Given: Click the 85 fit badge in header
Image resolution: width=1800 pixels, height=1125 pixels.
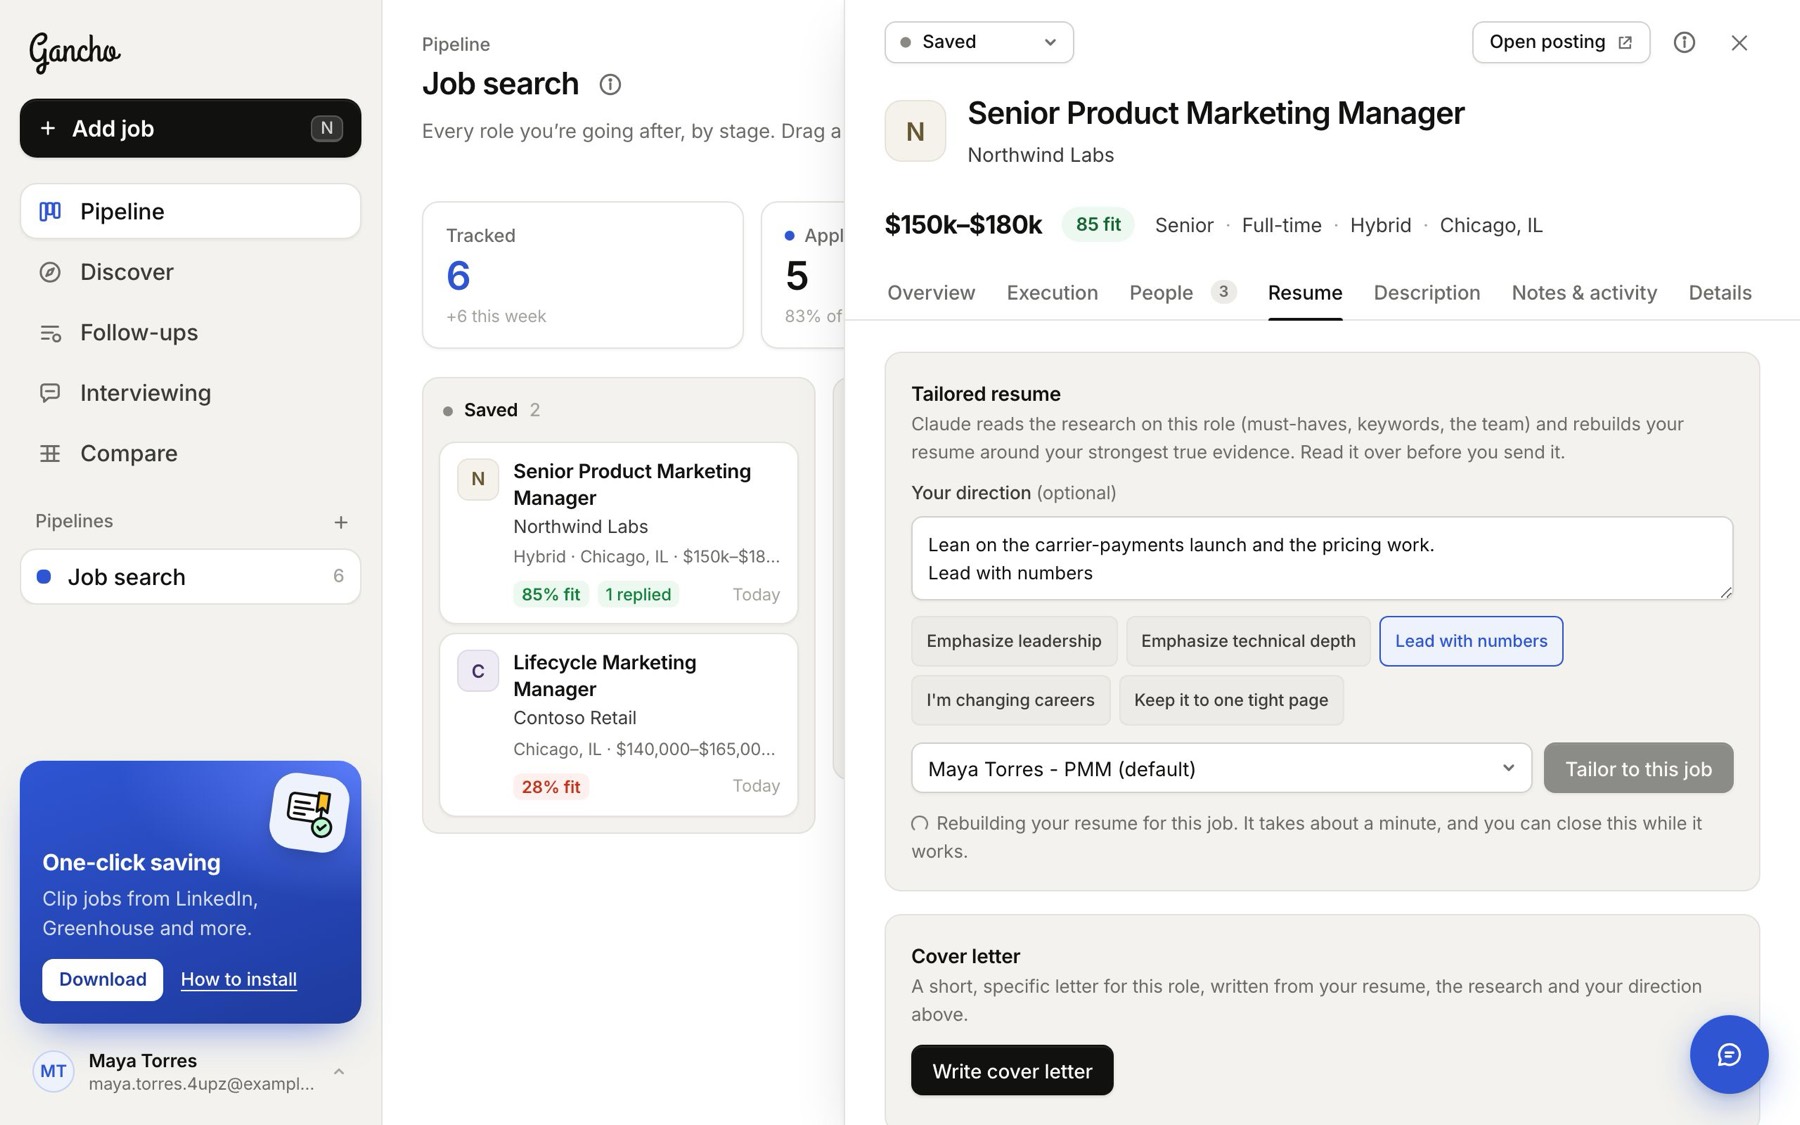Looking at the screenshot, I should point(1098,225).
